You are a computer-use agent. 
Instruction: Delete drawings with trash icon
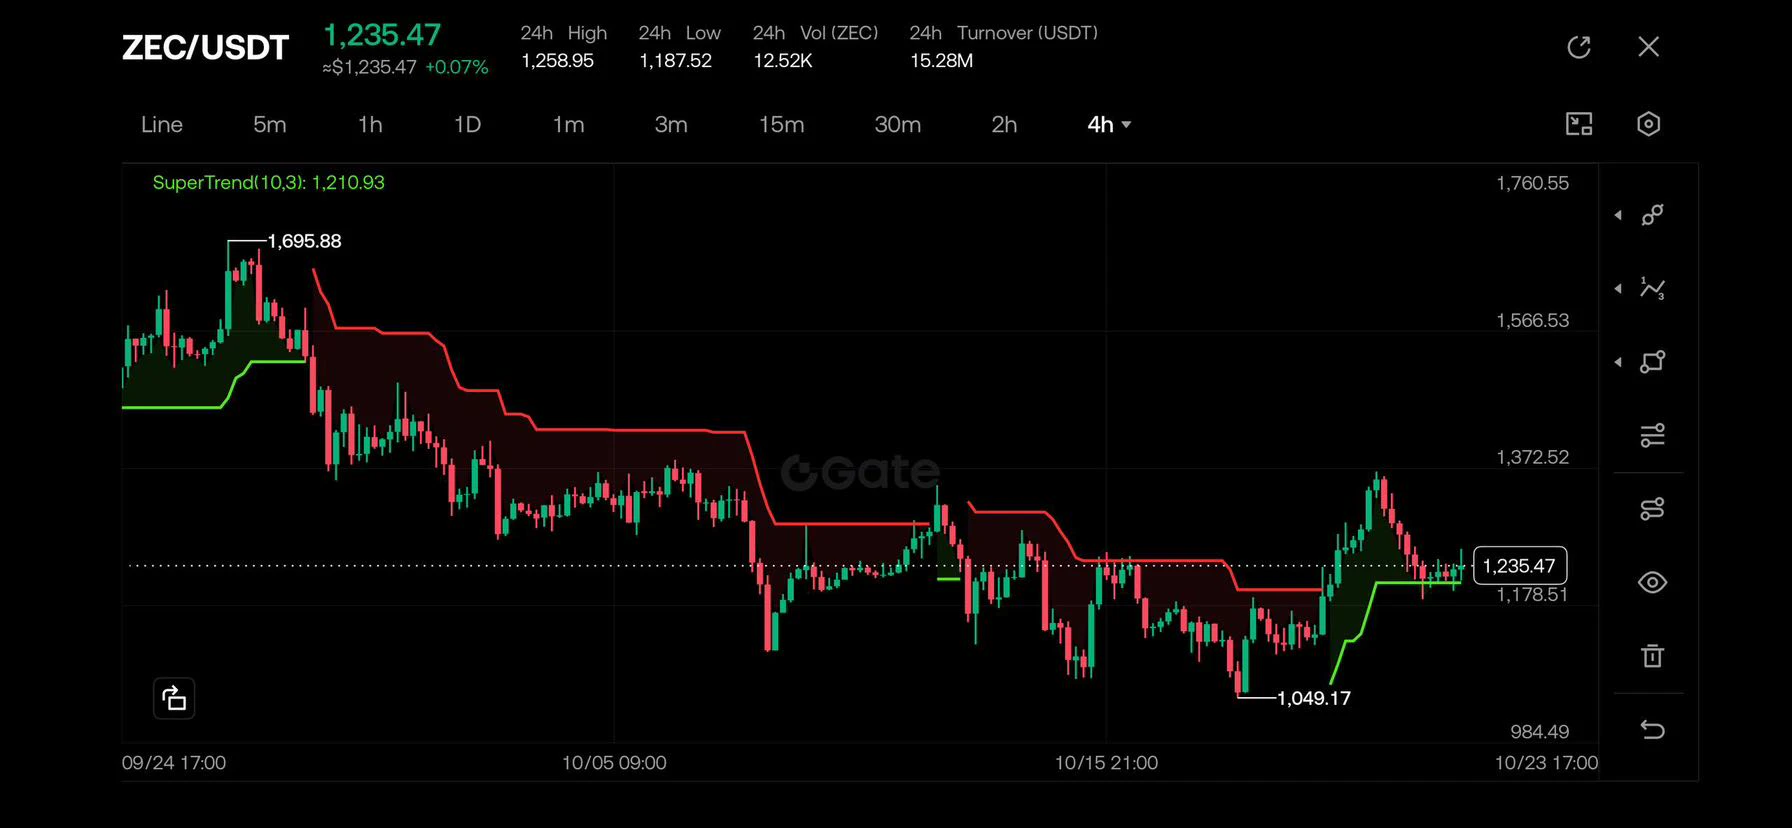[1653, 656]
